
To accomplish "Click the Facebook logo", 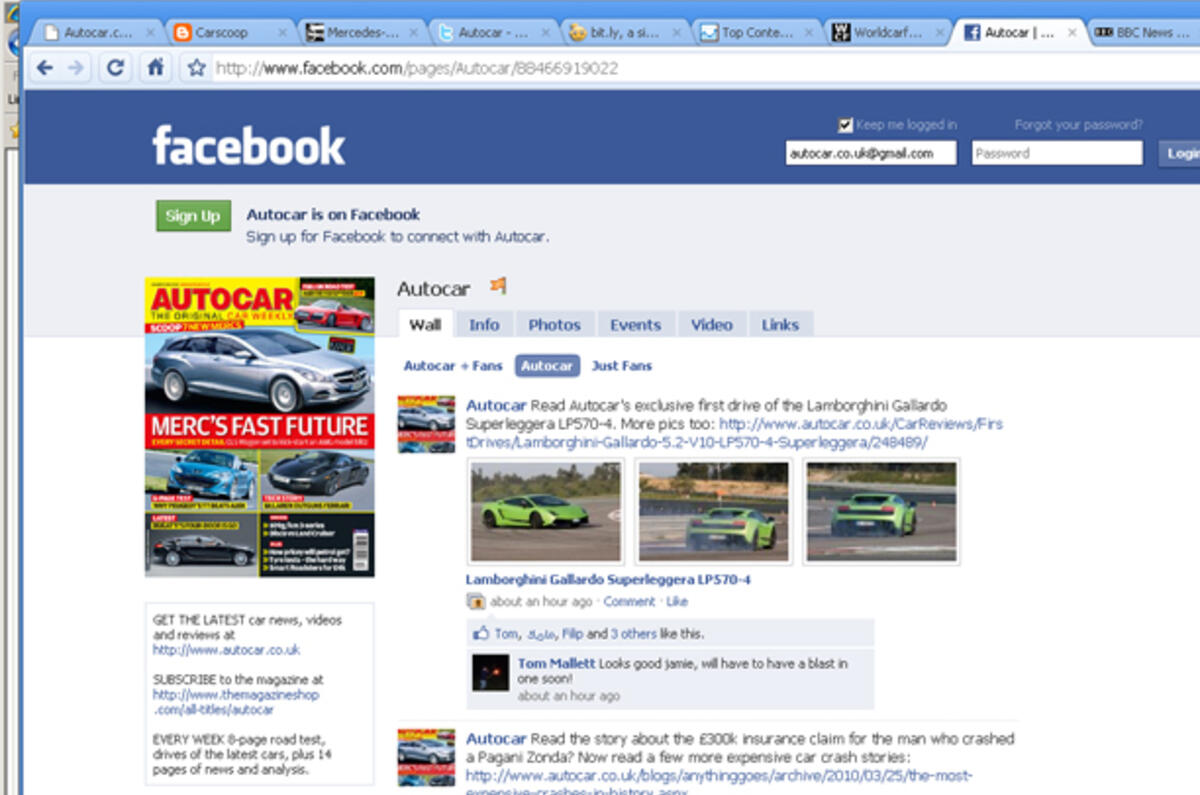I will (x=249, y=146).
